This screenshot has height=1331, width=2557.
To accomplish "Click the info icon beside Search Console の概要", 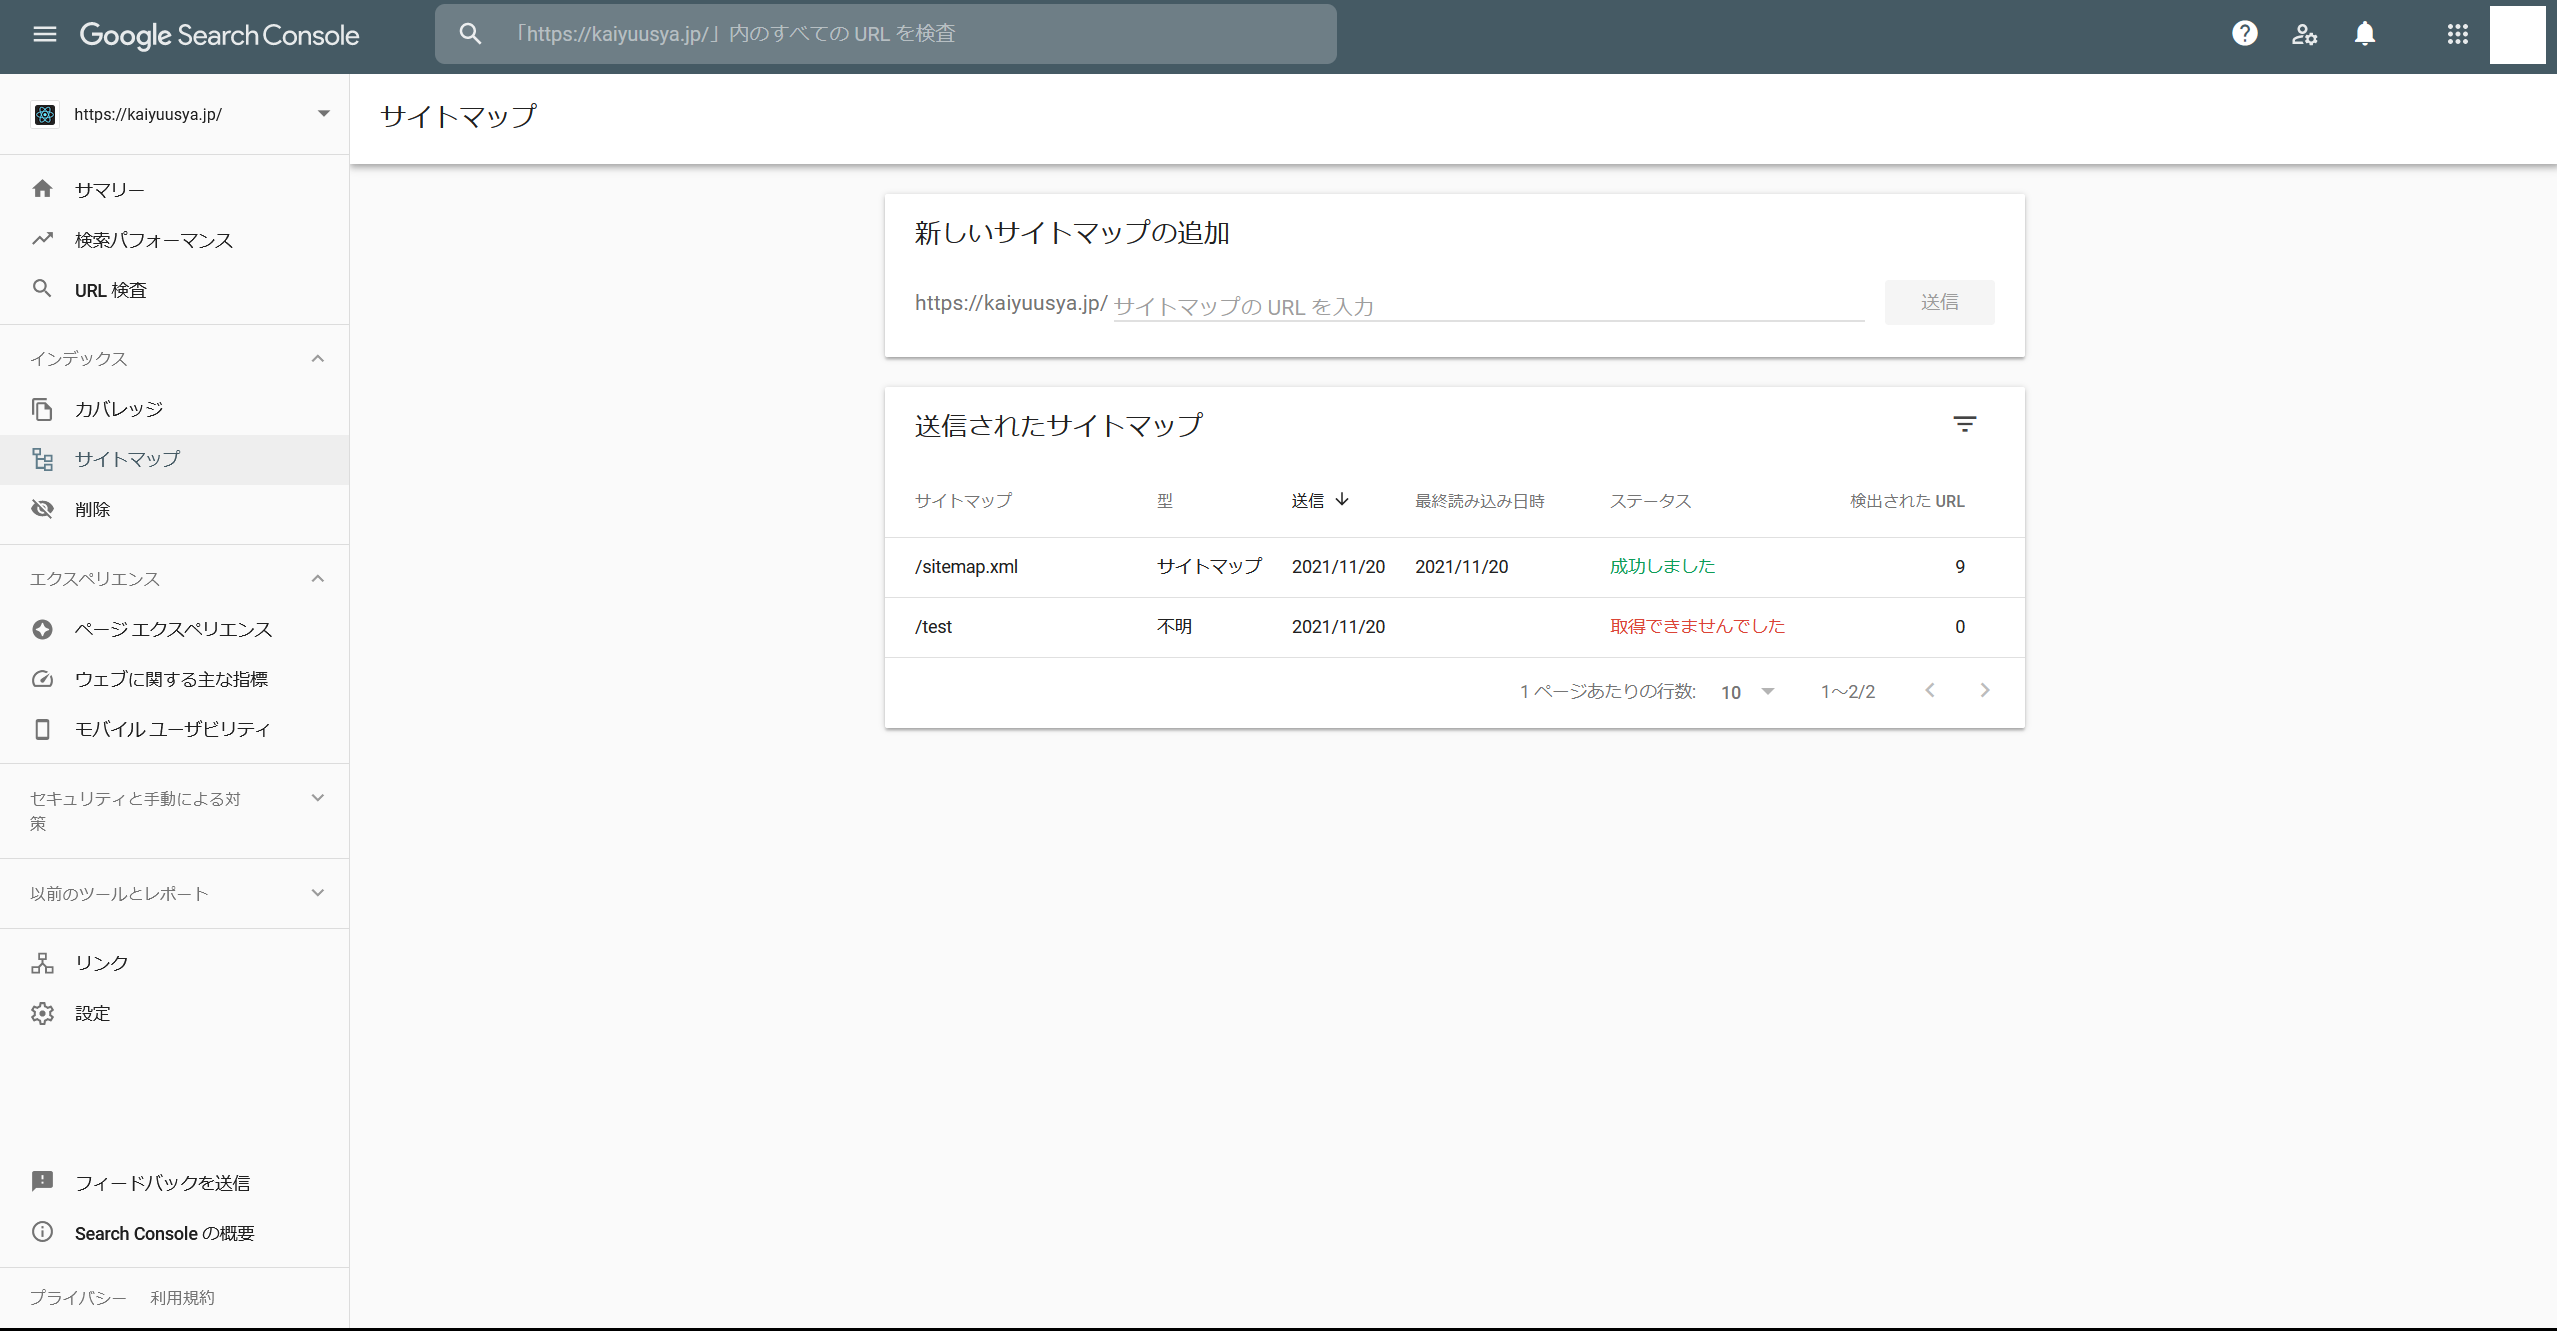I will (42, 1232).
